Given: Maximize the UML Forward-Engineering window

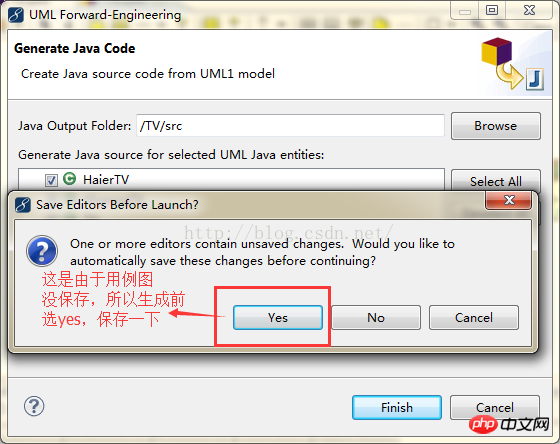Looking at the screenshot, I should [x=492, y=10].
